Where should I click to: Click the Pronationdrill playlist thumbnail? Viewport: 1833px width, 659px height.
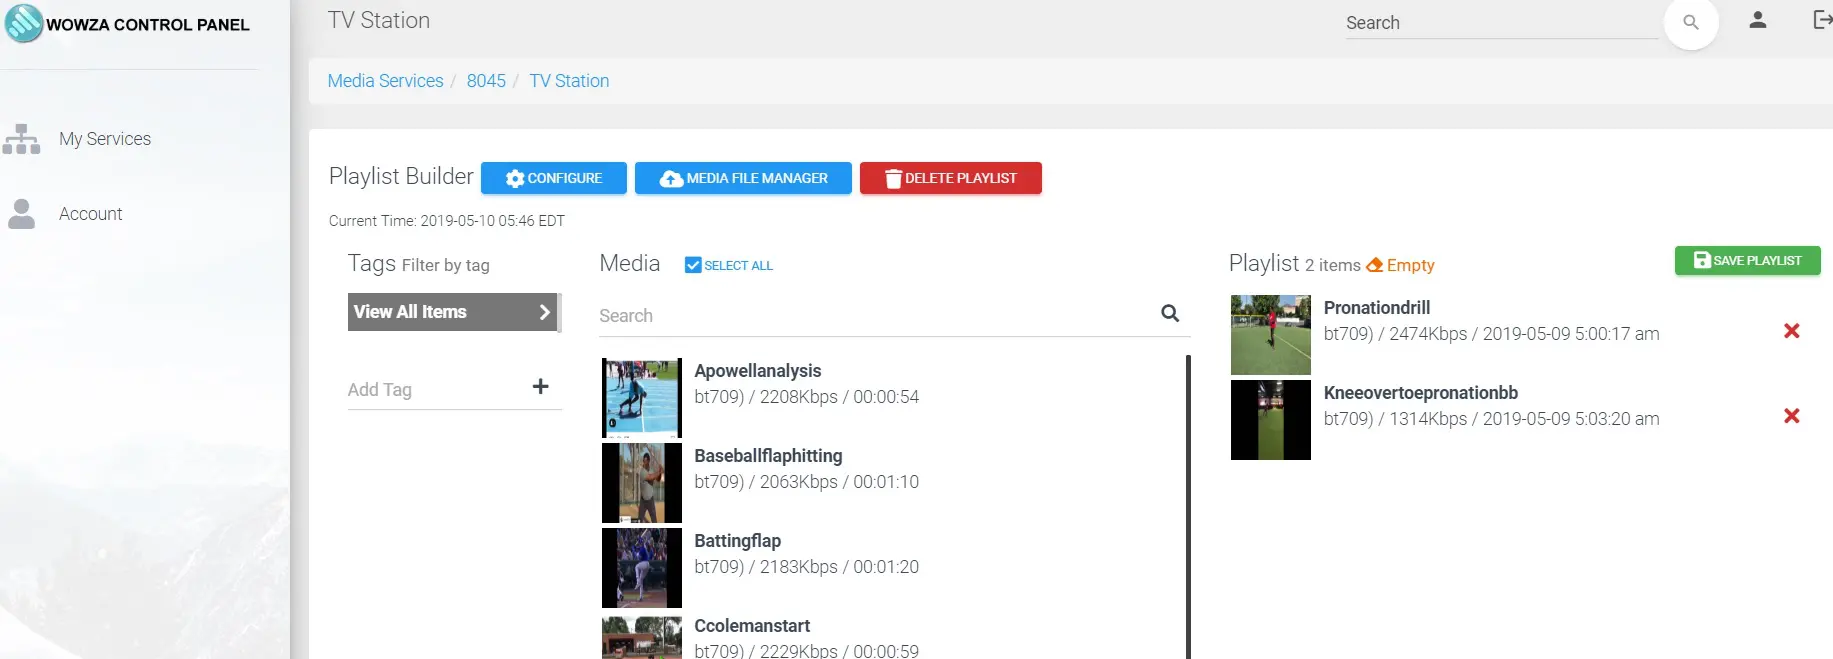click(x=1271, y=335)
